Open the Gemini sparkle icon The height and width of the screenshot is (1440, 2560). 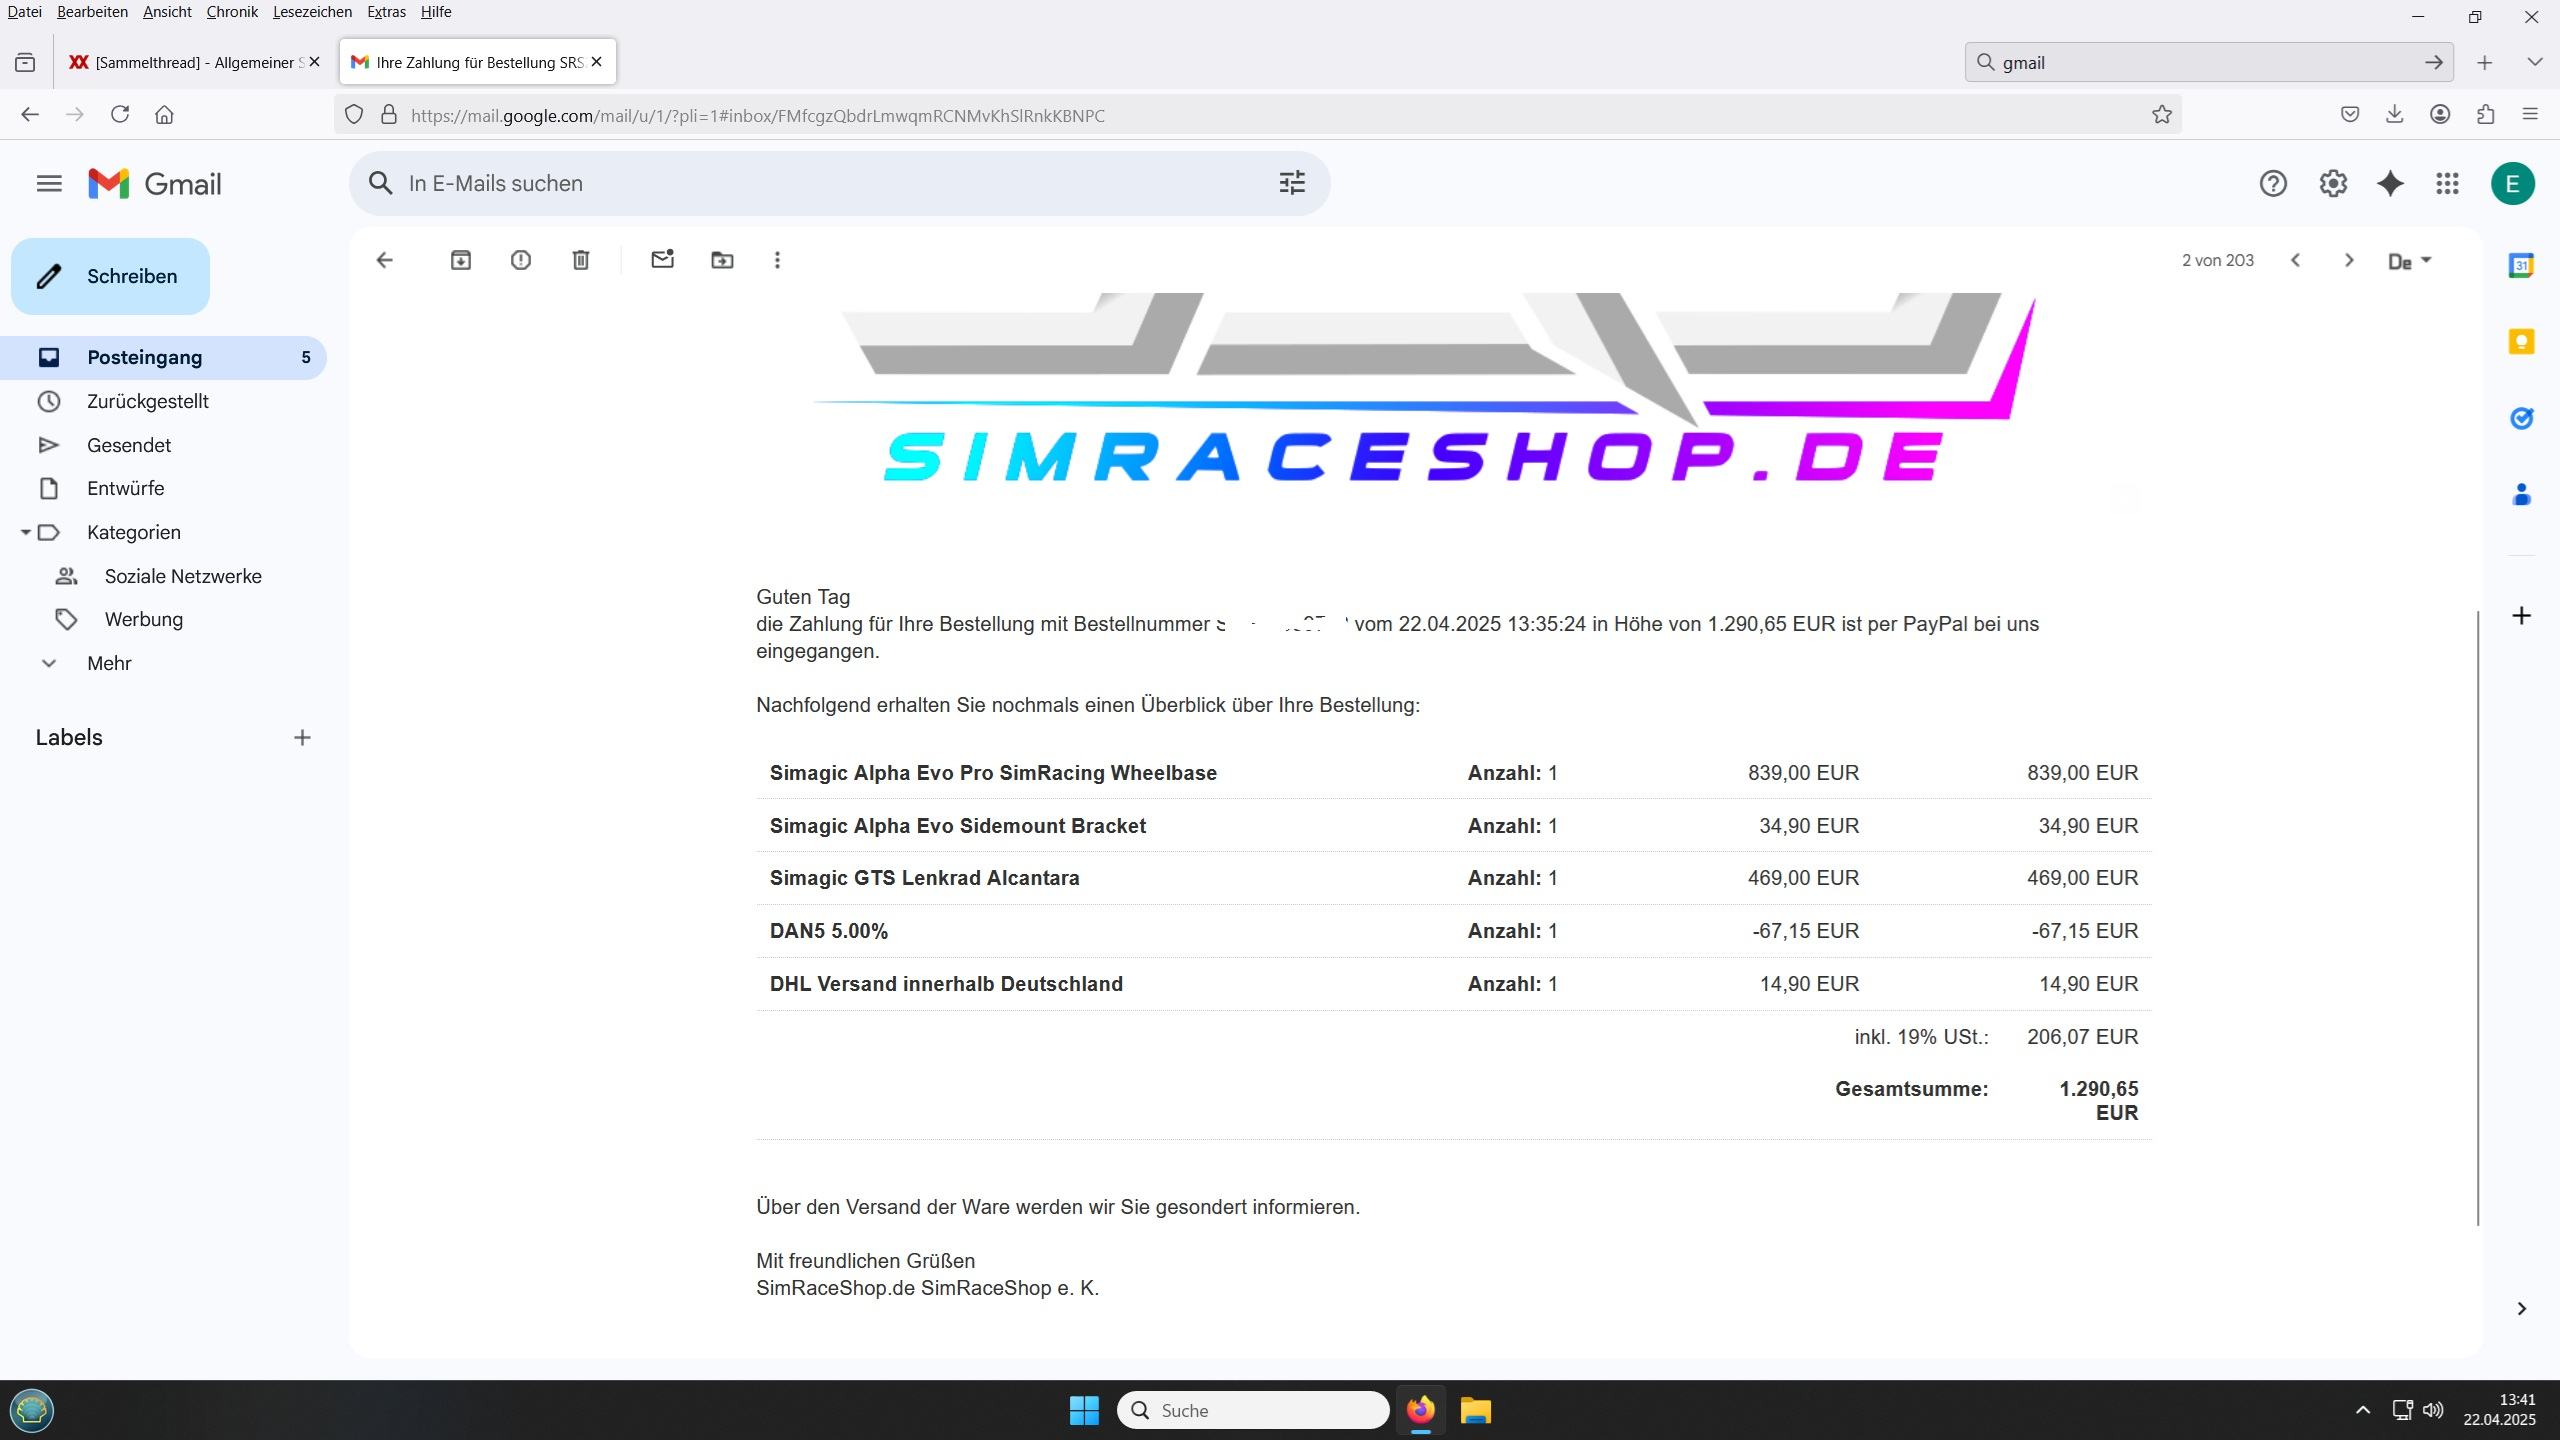pyautogui.click(x=2390, y=183)
